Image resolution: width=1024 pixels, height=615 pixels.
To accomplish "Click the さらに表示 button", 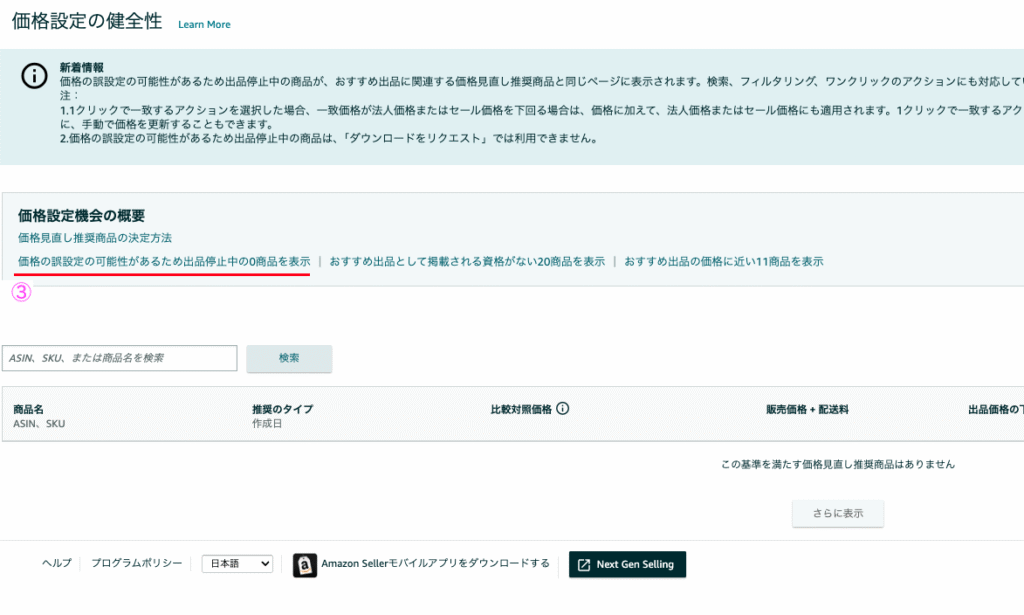I will 838,513.
